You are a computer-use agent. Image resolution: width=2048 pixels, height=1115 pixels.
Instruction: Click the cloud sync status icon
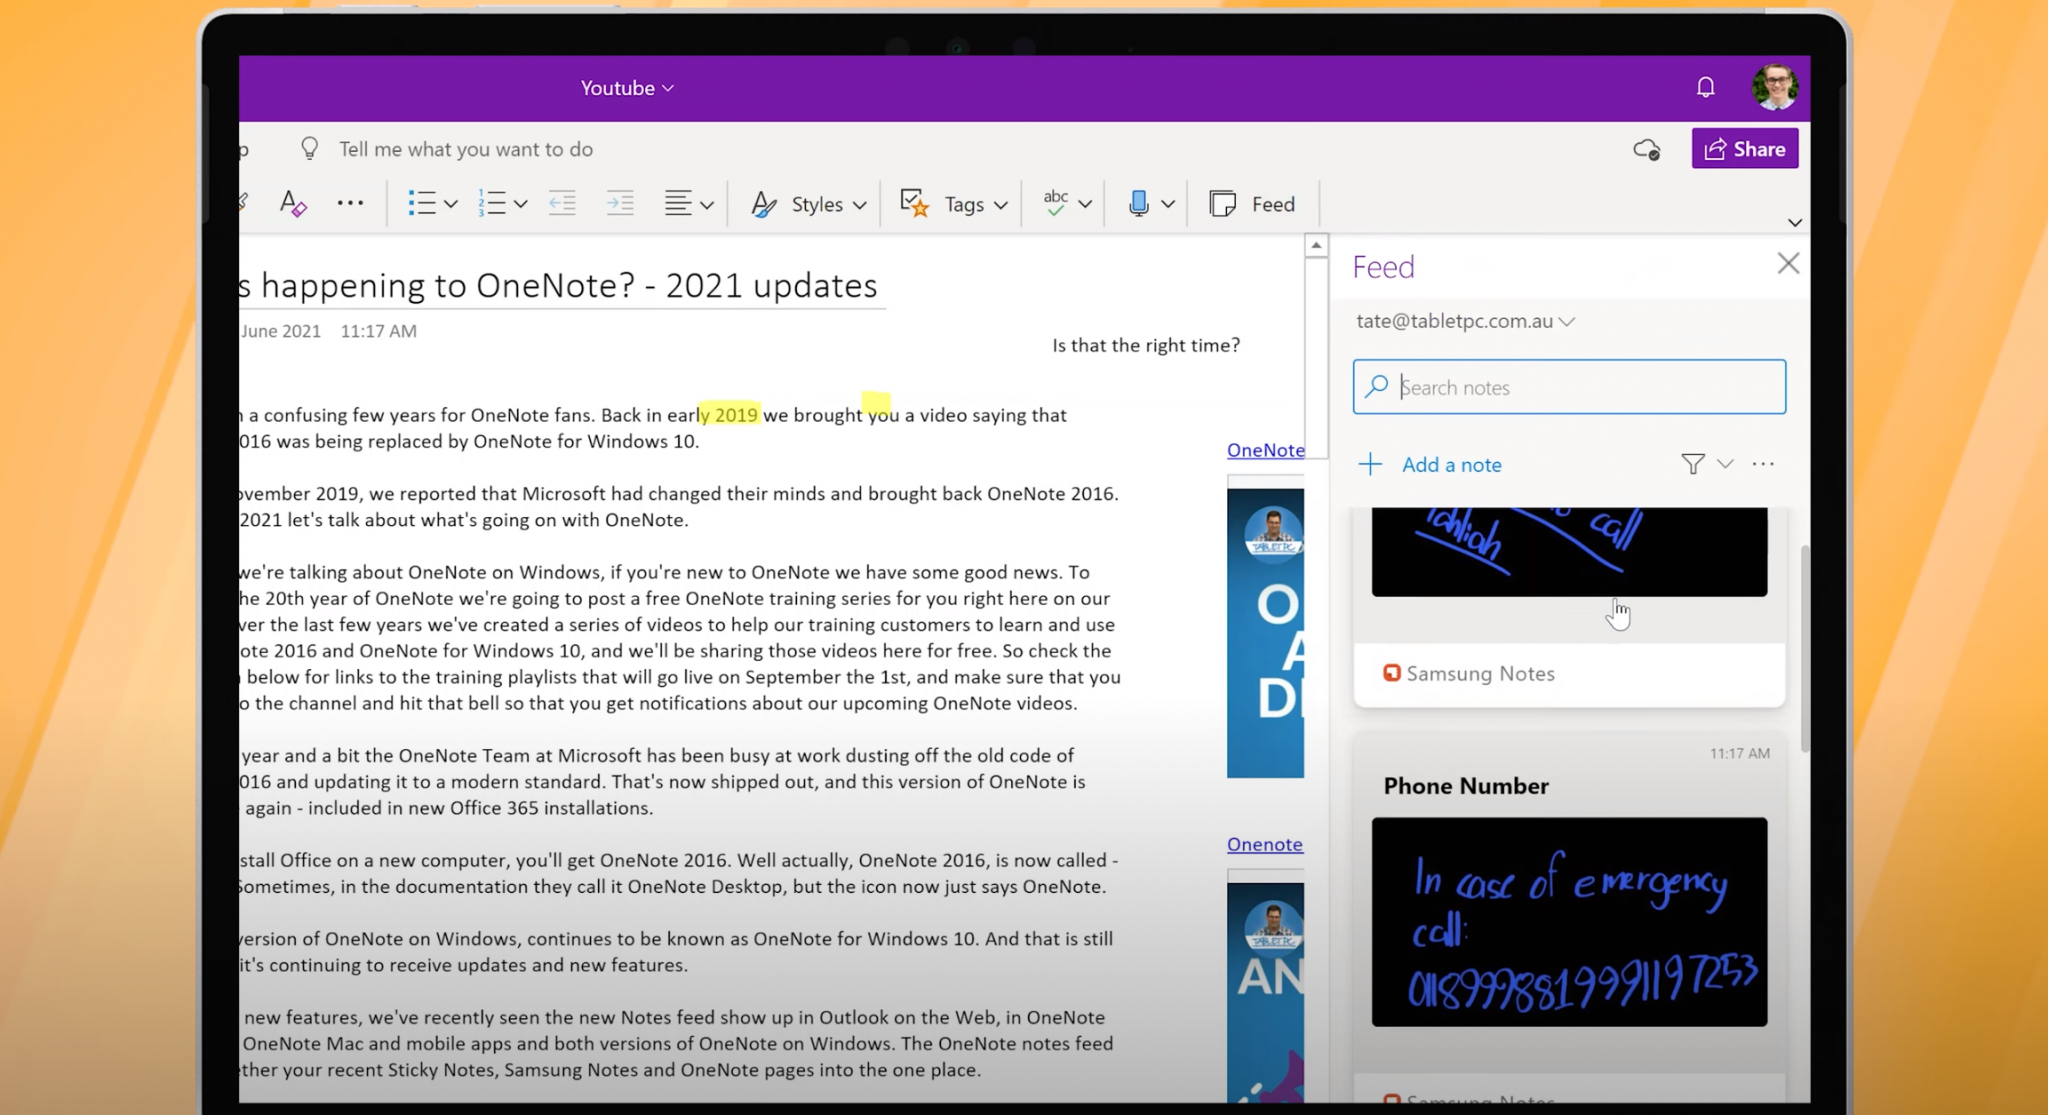[1646, 150]
